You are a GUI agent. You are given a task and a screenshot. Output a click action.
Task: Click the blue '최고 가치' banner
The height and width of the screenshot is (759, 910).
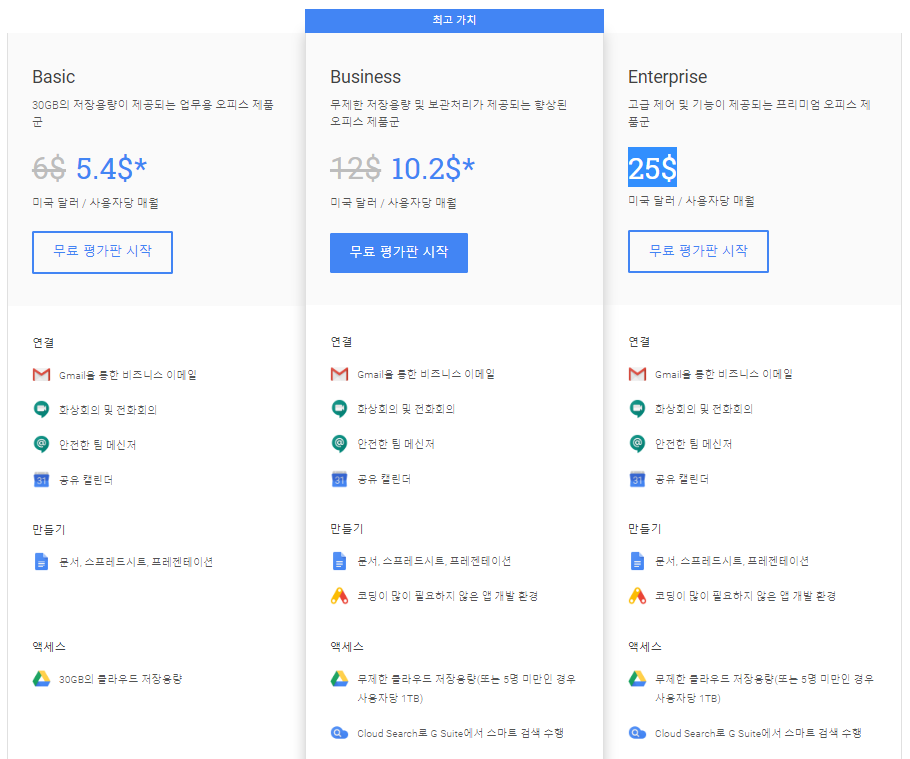(454, 20)
